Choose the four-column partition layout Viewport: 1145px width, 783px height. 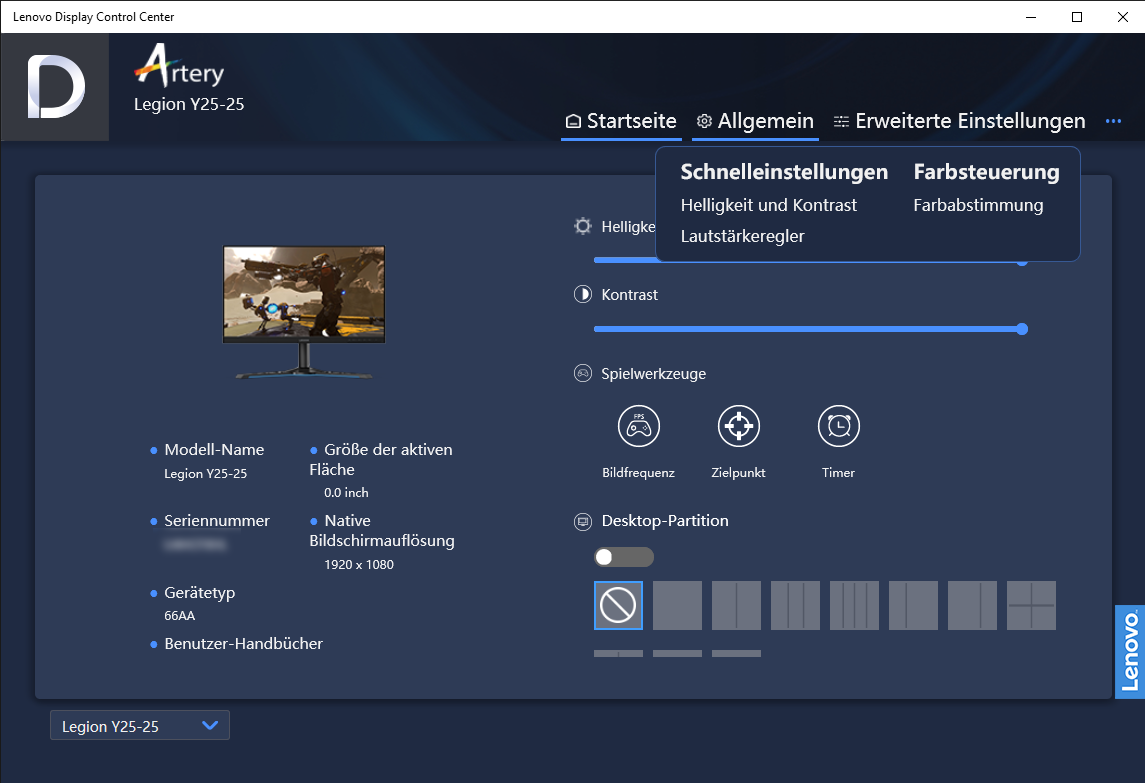(854, 606)
